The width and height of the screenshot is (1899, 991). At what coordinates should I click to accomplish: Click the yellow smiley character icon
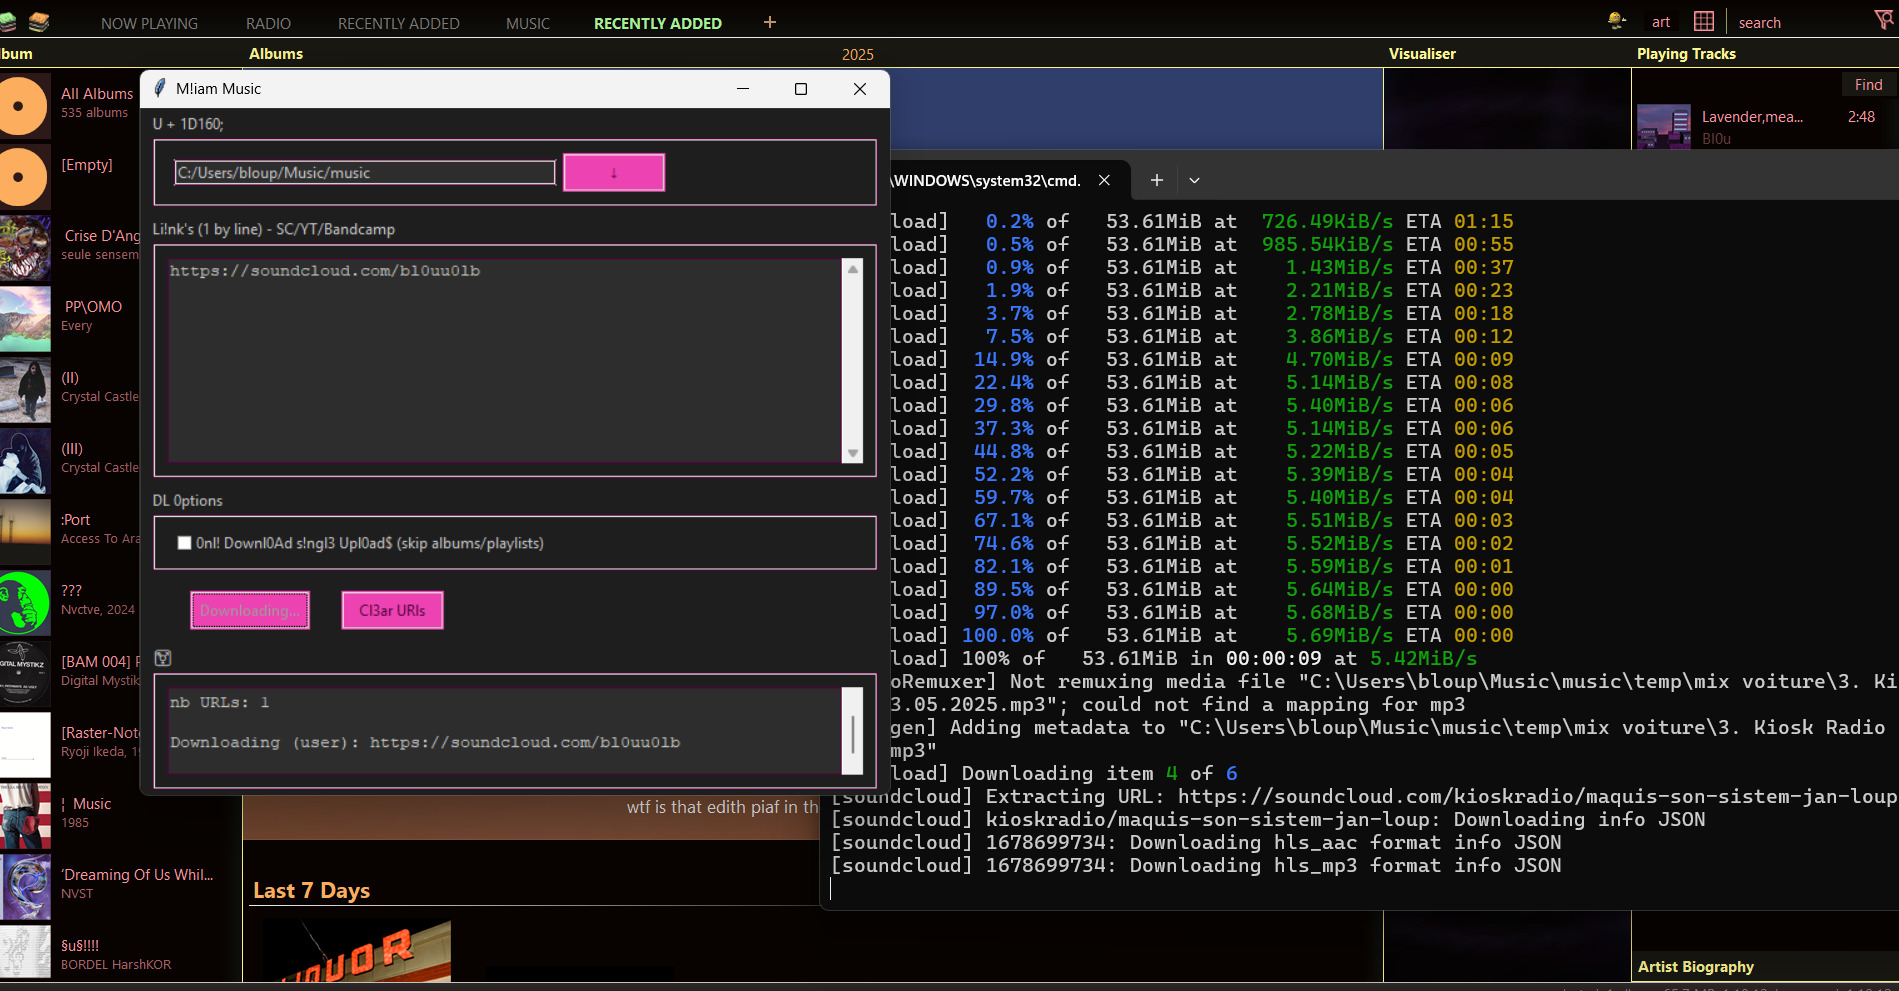click(x=1616, y=21)
